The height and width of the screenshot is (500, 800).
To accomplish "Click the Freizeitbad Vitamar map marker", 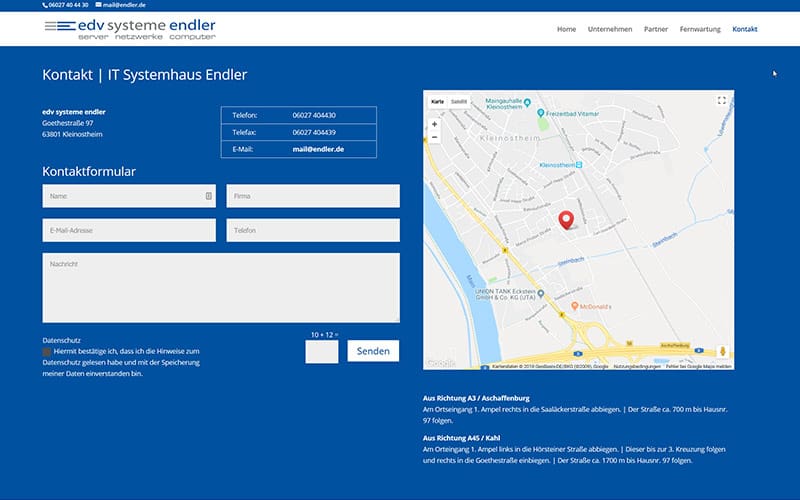I will pyautogui.click(x=540, y=113).
